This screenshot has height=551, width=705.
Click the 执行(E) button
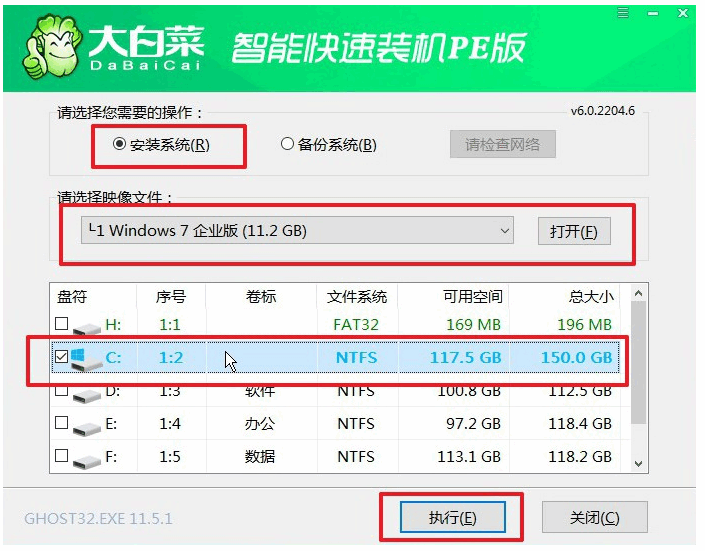click(x=452, y=517)
